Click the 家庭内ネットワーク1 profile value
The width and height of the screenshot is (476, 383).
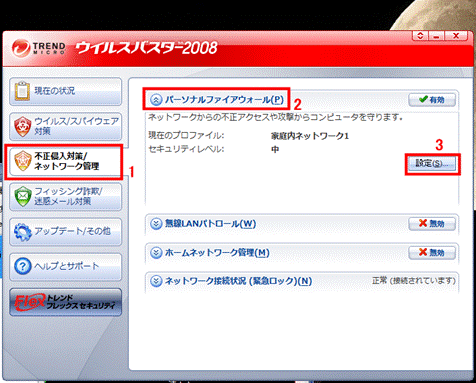click(310, 136)
